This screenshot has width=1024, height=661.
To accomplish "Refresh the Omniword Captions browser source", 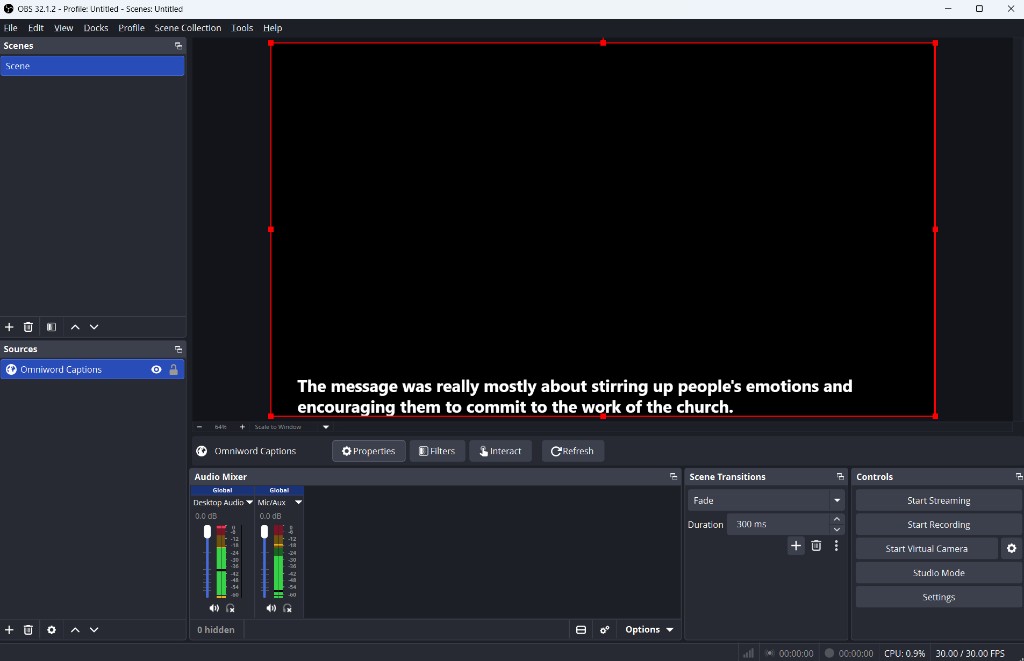I will tap(572, 451).
